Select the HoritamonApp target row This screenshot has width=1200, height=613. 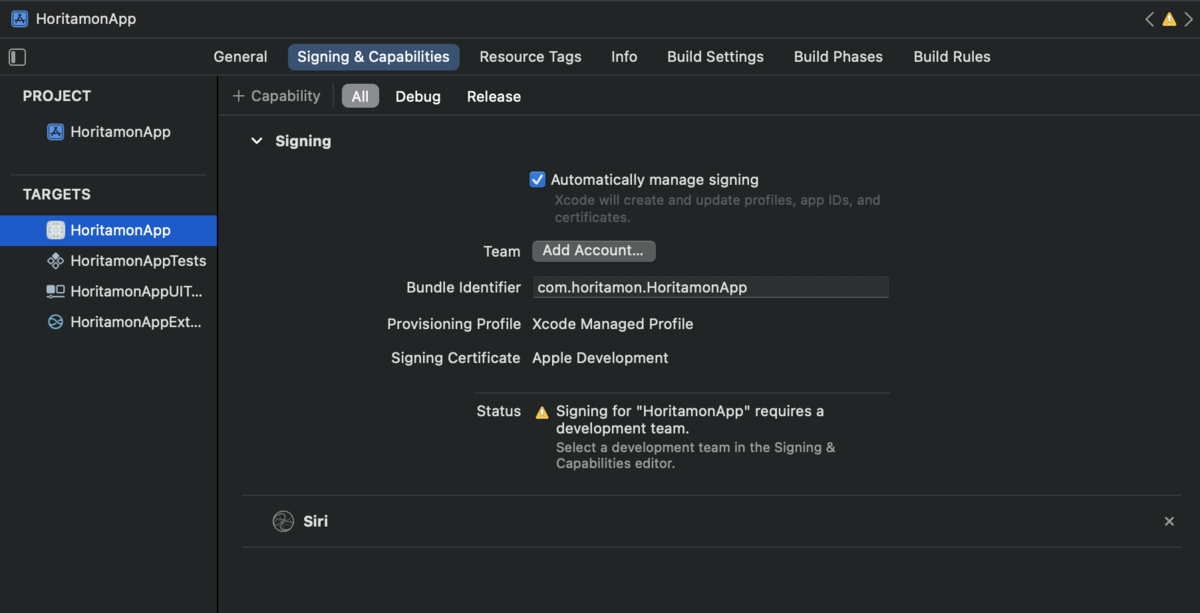pyautogui.click(x=108, y=230)
